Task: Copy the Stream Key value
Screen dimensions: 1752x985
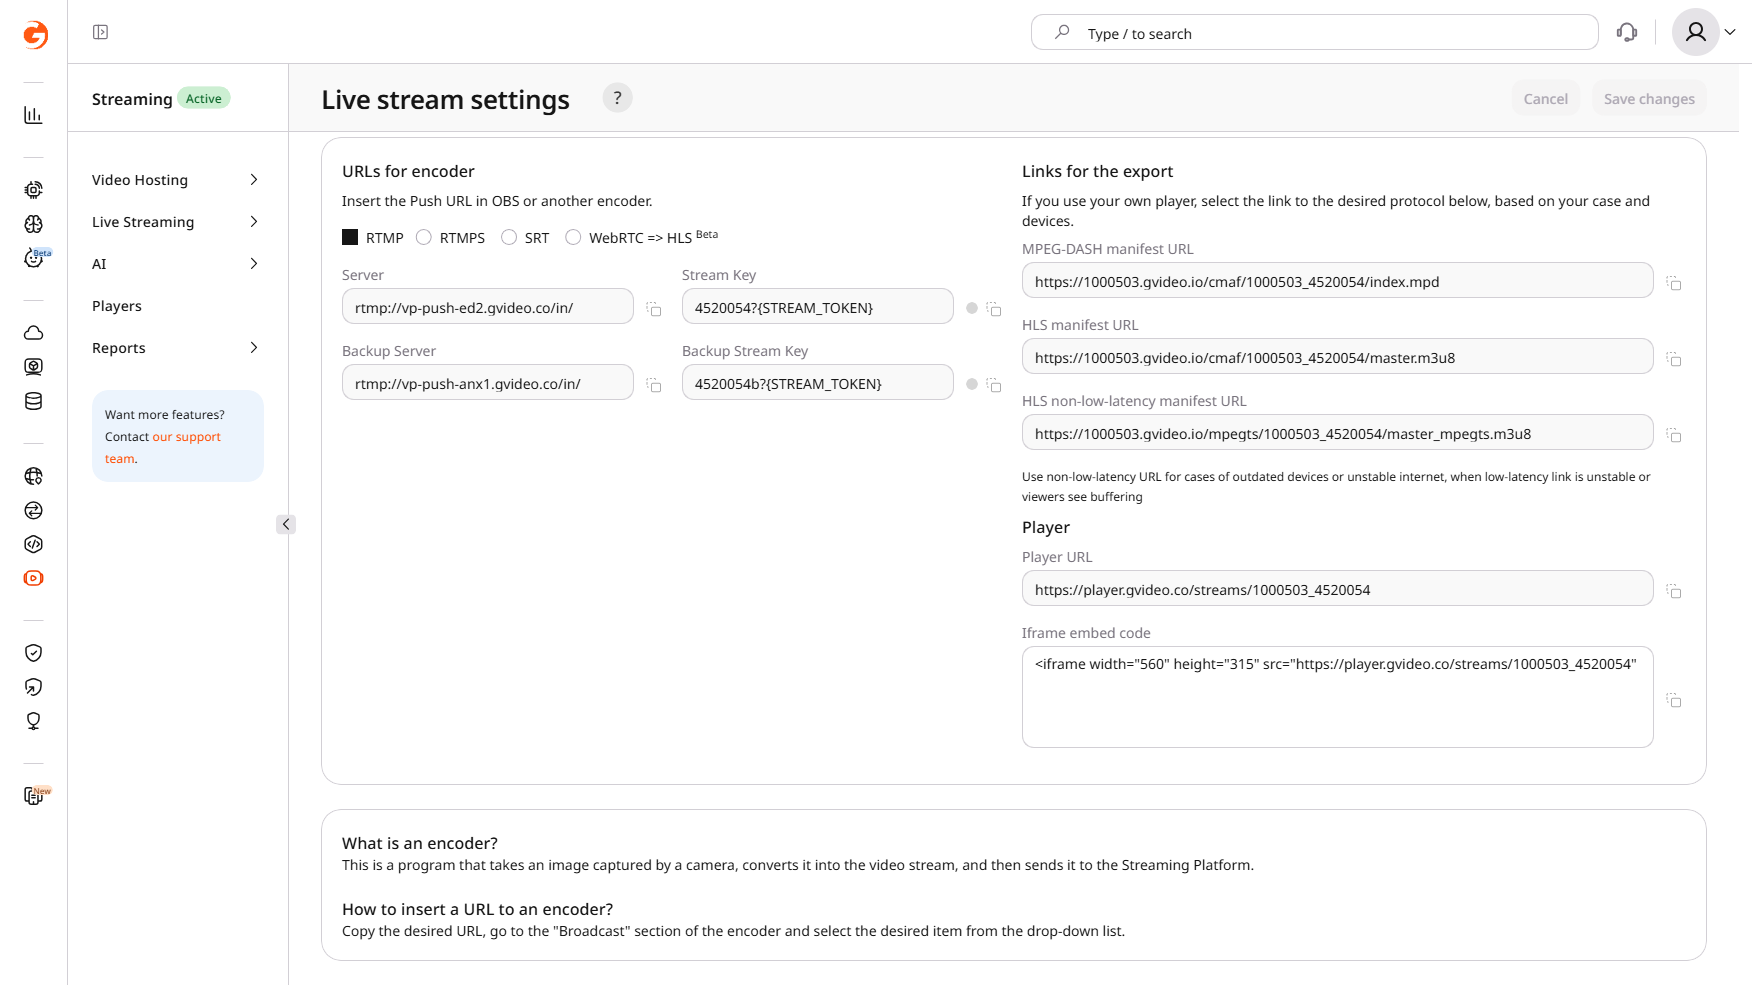Action: pyautogui.click(x=994, y=309)
